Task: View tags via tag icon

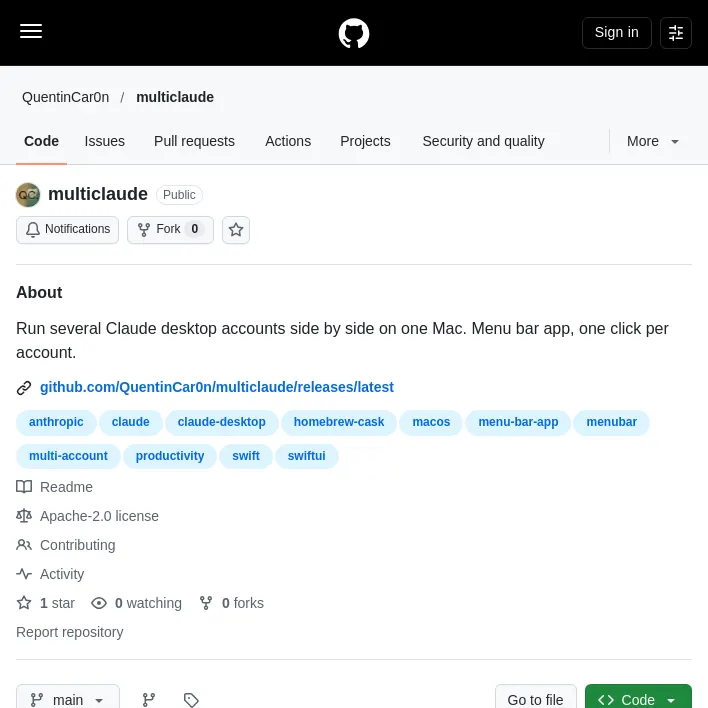Action: coord(191,700)
